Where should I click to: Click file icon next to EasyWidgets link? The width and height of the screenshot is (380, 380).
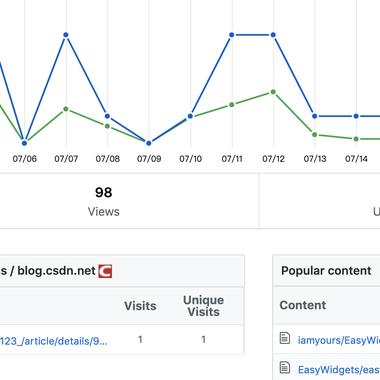[285, 368]
